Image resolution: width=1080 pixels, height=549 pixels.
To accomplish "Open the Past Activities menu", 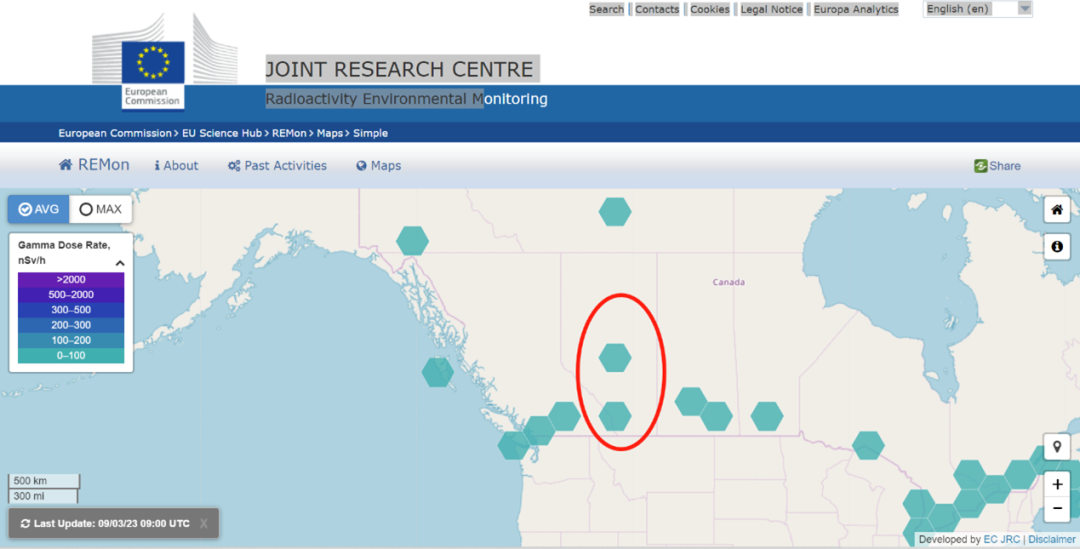I will coord(277,165).
